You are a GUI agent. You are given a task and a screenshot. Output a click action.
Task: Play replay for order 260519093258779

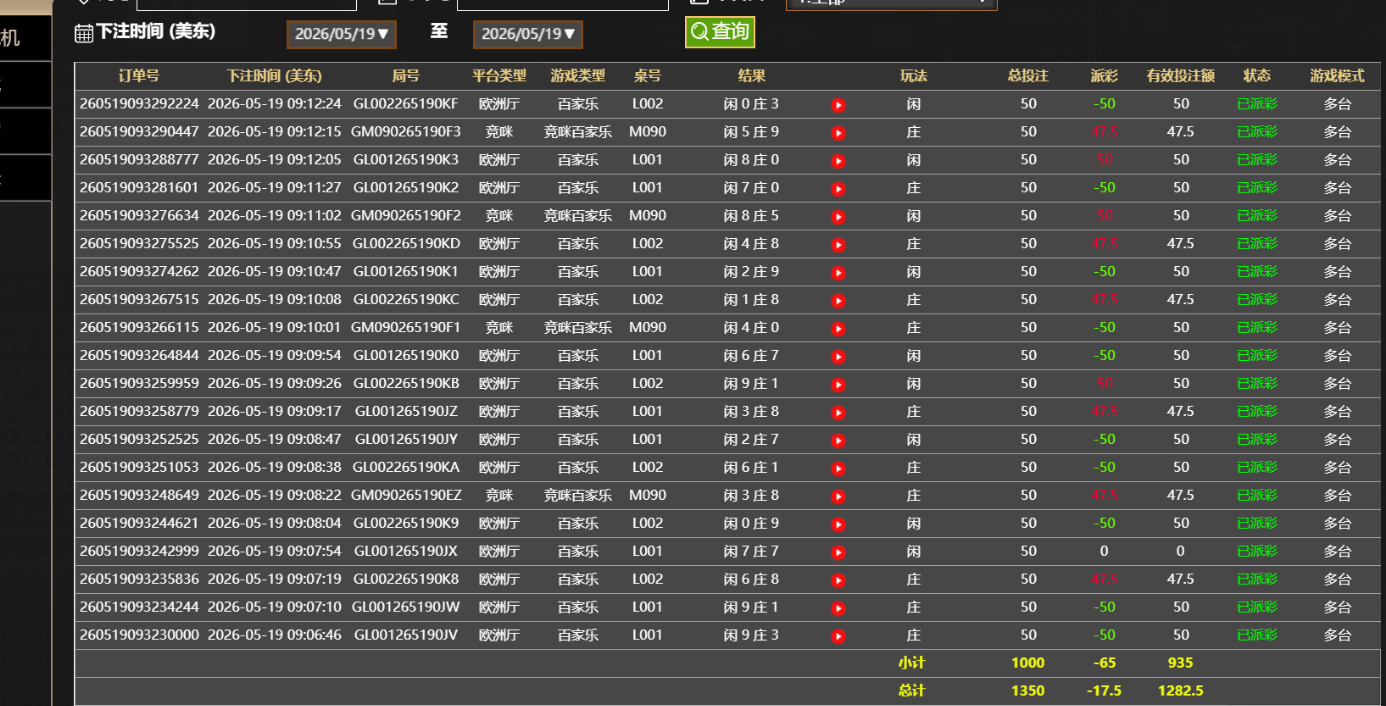pyautogui.click(x=838, y=413)
